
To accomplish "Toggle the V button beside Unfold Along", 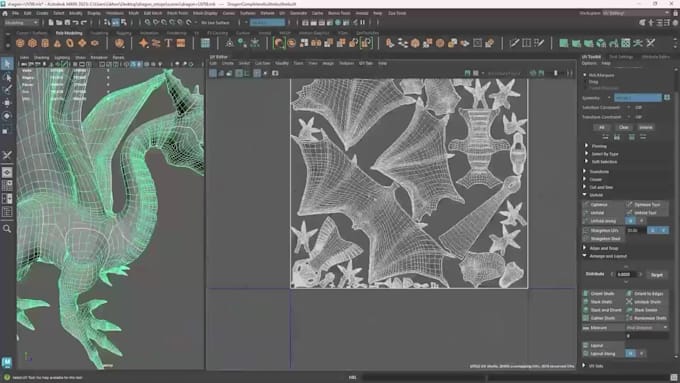I will coord(641,221).
